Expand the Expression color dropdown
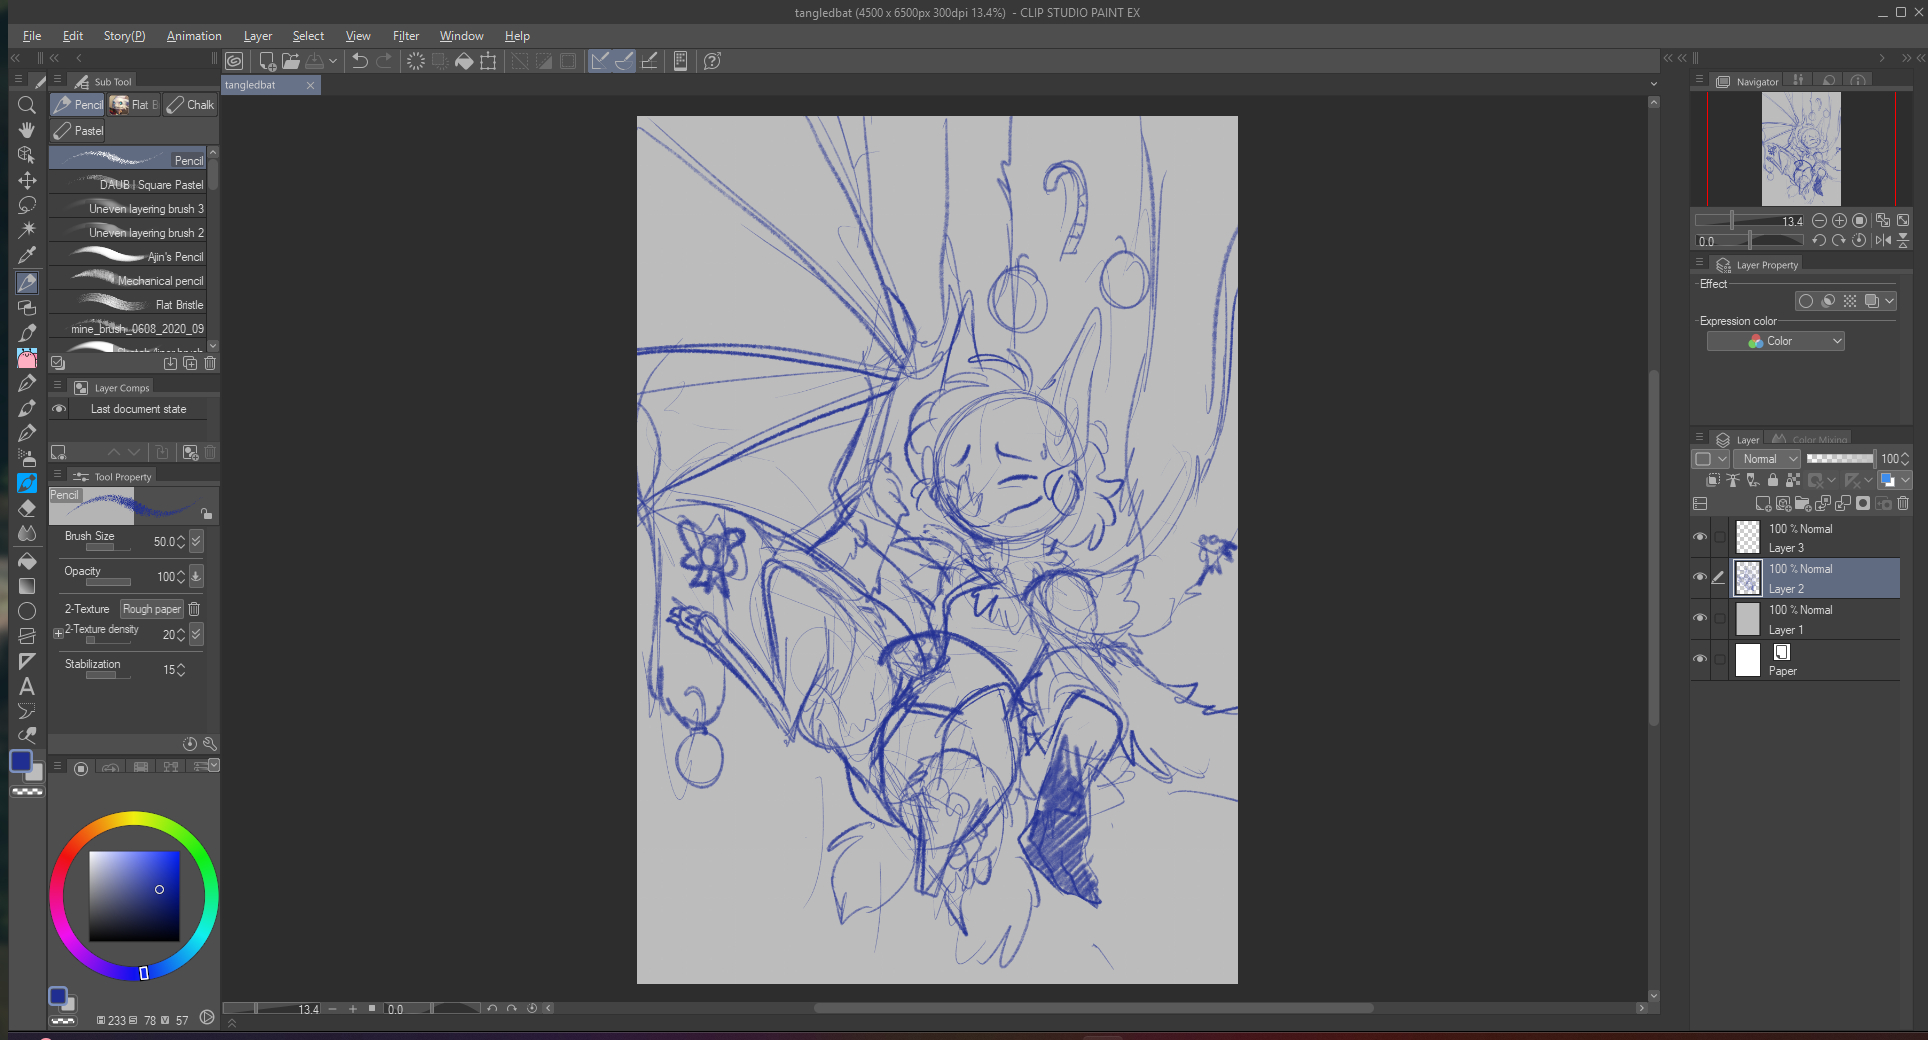Screen dimensions: 1928x1040 pyautogui.click(x=1775, y=341)
